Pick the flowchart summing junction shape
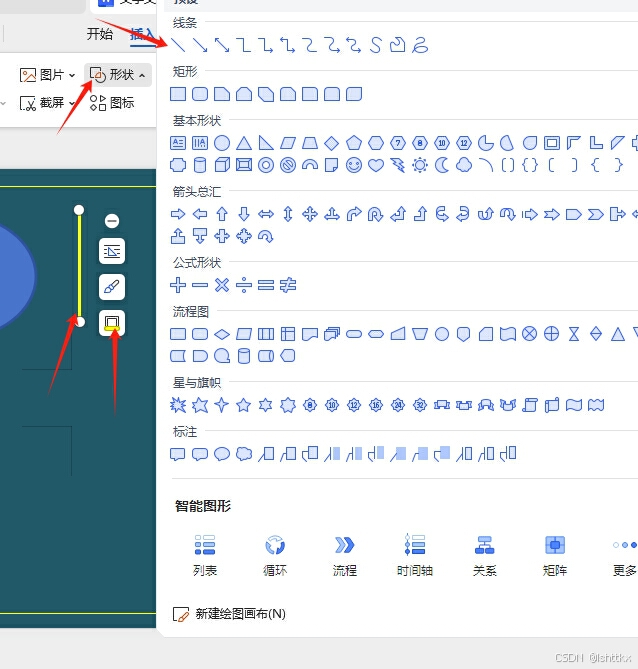The height and width of the screenshot is (669, 638). (530, 334)
